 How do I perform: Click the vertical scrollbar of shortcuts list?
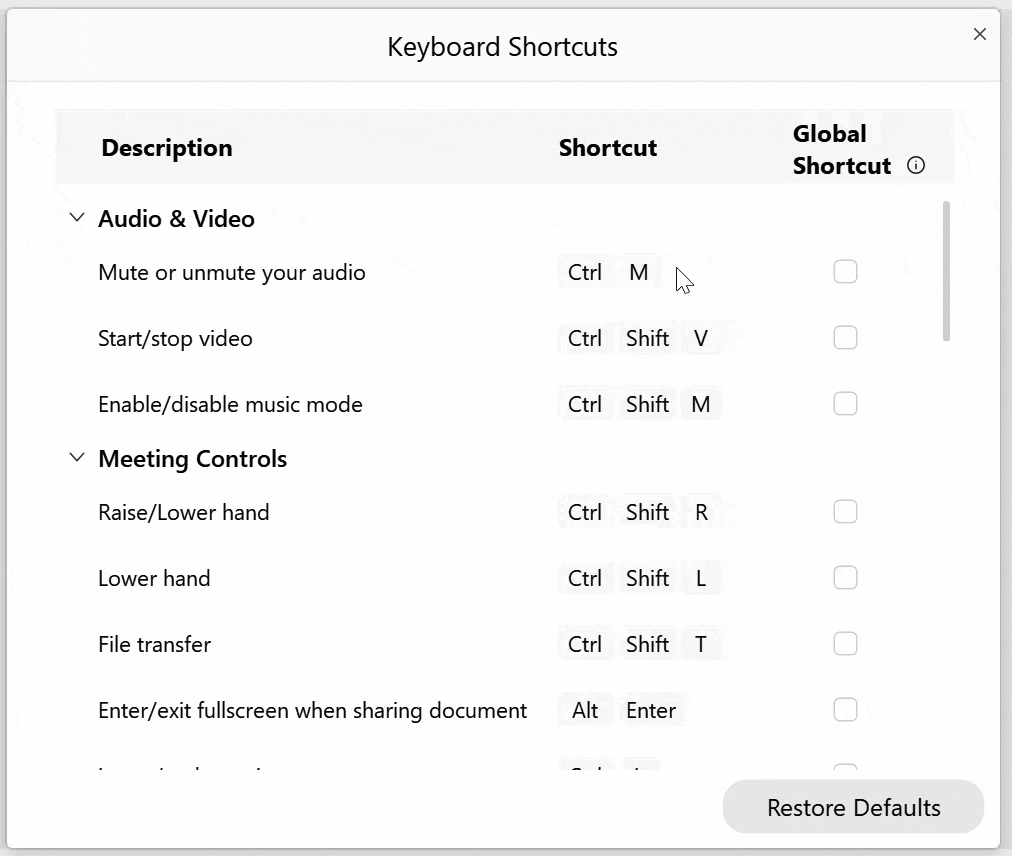coord(946,272)
